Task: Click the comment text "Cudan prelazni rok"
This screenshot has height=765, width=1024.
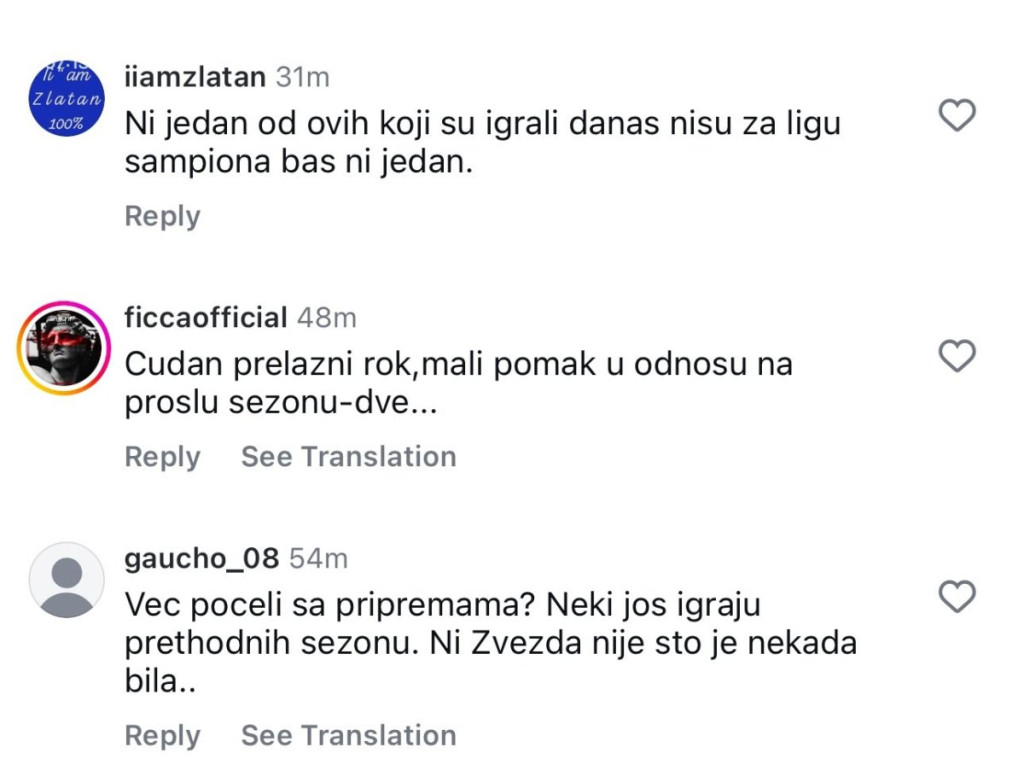Action: coord(458,383)
